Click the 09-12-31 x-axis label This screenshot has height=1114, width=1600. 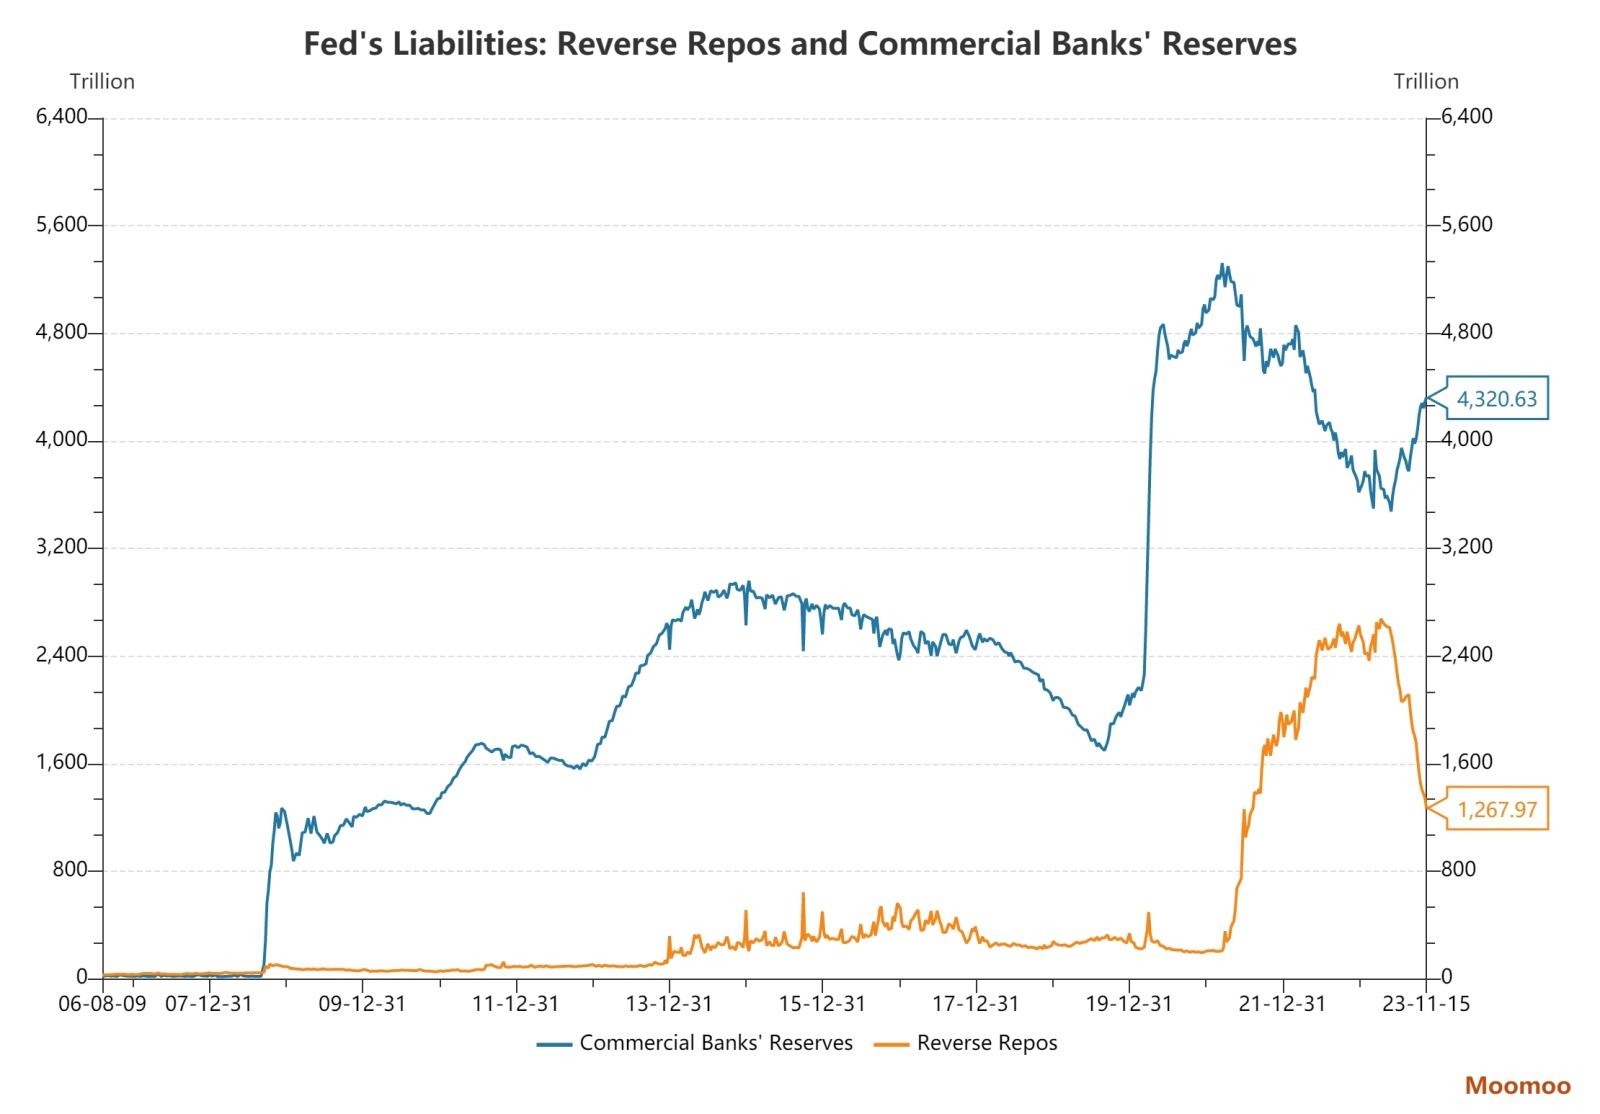point(362,1004)
